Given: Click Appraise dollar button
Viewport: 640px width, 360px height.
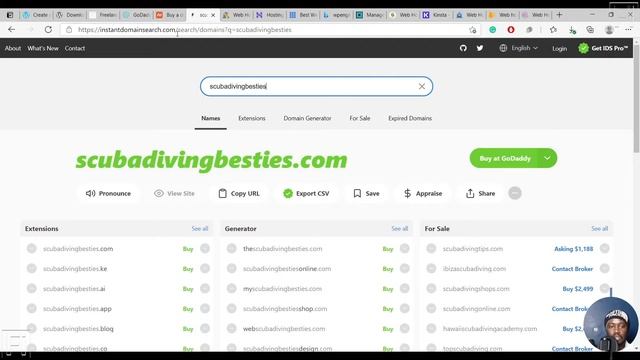Looking at the screenshot, I should tap(422, 193).
